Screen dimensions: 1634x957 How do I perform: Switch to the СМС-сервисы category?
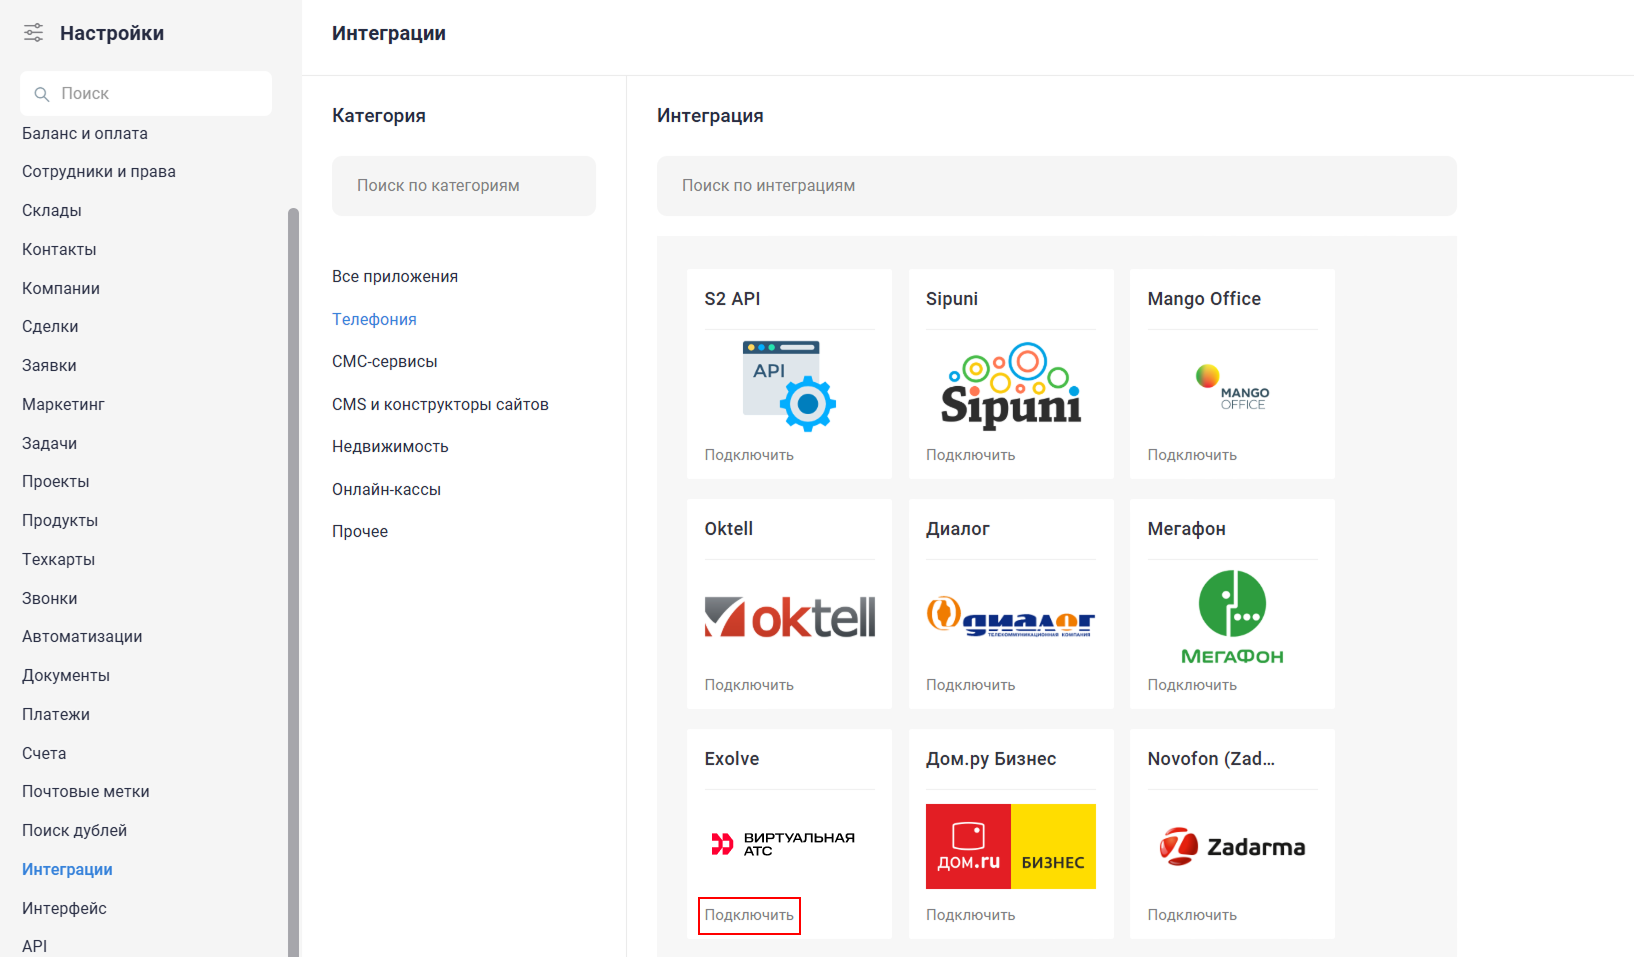click(384, 362)
